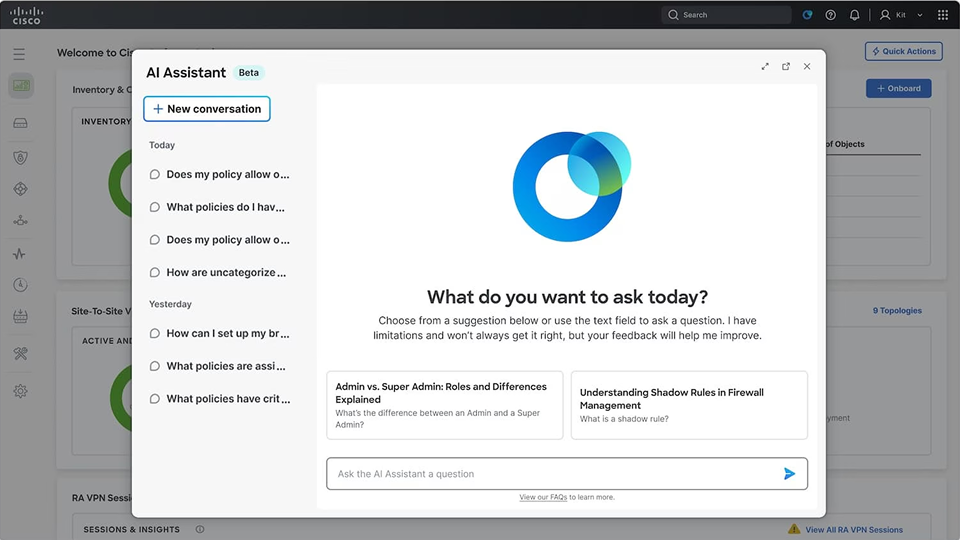Open 'How are uncategorize...' conversation

tap(218, 272)
